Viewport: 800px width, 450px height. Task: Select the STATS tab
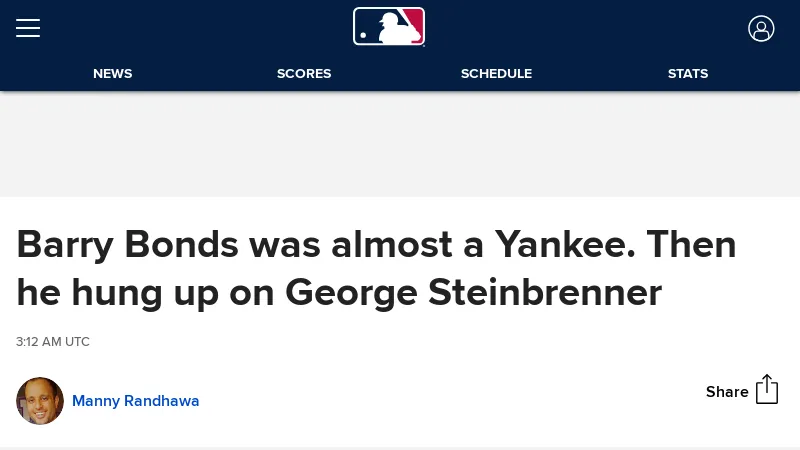[x=688, y=74]
